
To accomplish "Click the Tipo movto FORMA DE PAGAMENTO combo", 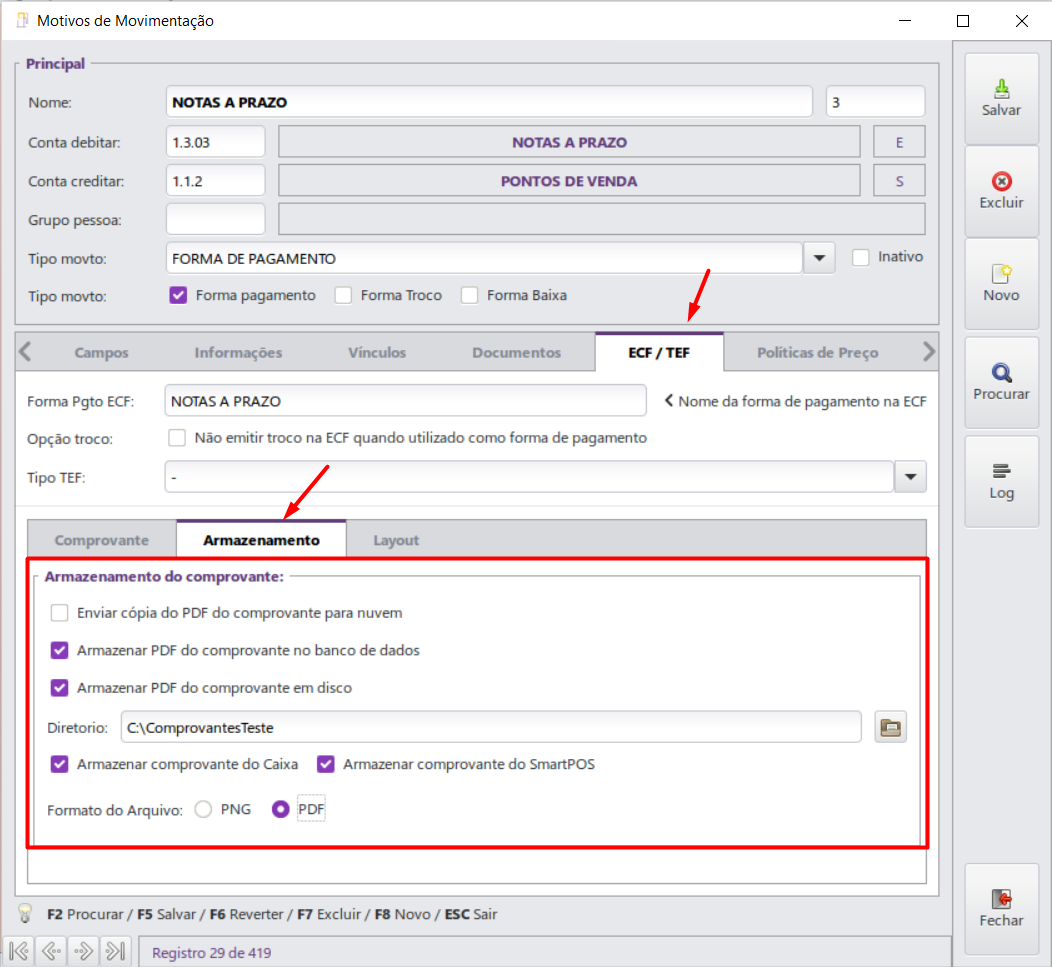I will click(484, 258).
